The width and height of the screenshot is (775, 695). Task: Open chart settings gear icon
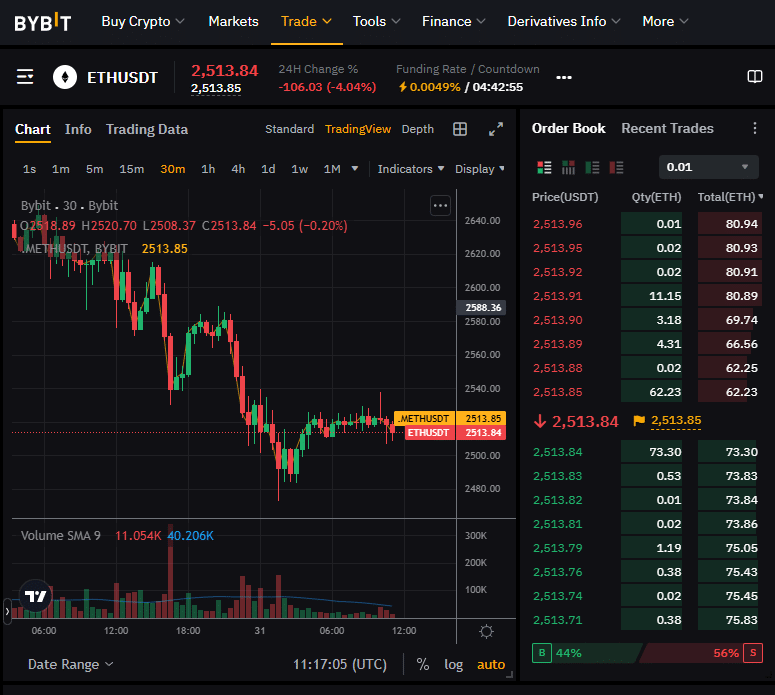tap(486, 631)
